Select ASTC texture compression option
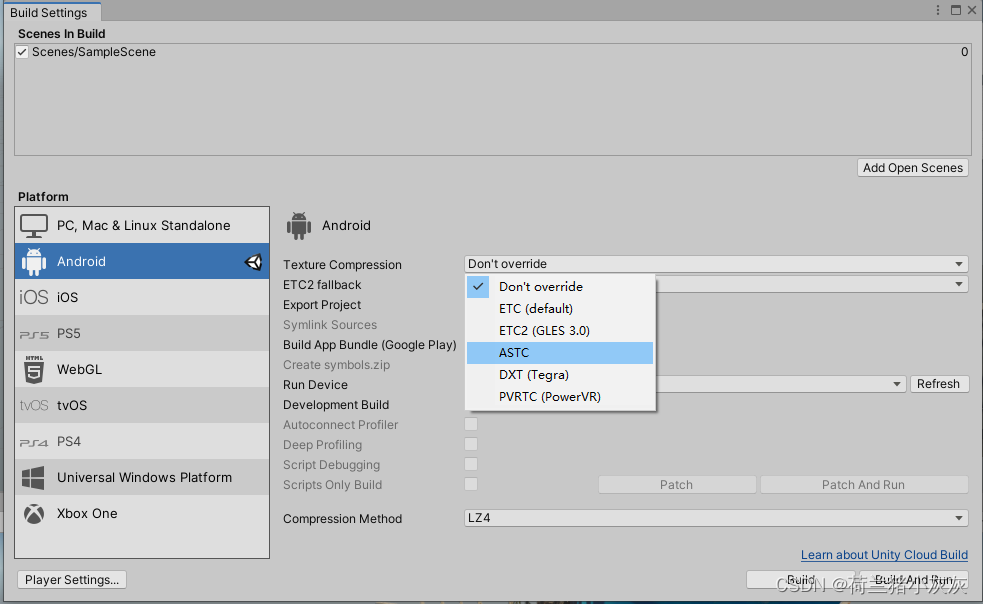This screenshot has height=604, width=983. pos(560,352)
